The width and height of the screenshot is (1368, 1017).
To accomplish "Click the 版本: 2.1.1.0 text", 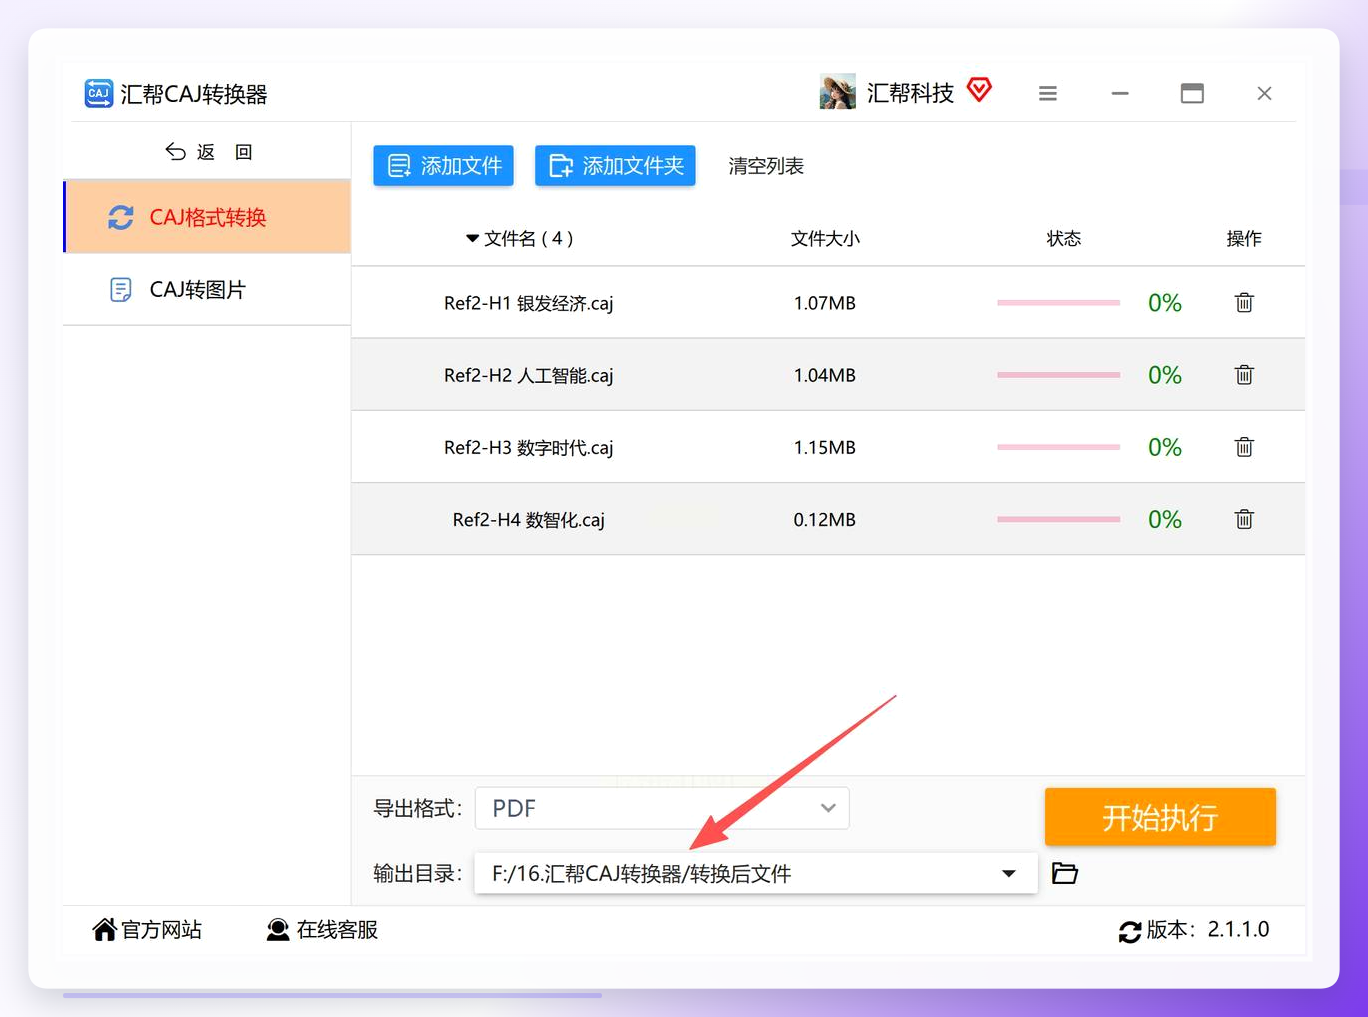I will tap(1208, 930).
